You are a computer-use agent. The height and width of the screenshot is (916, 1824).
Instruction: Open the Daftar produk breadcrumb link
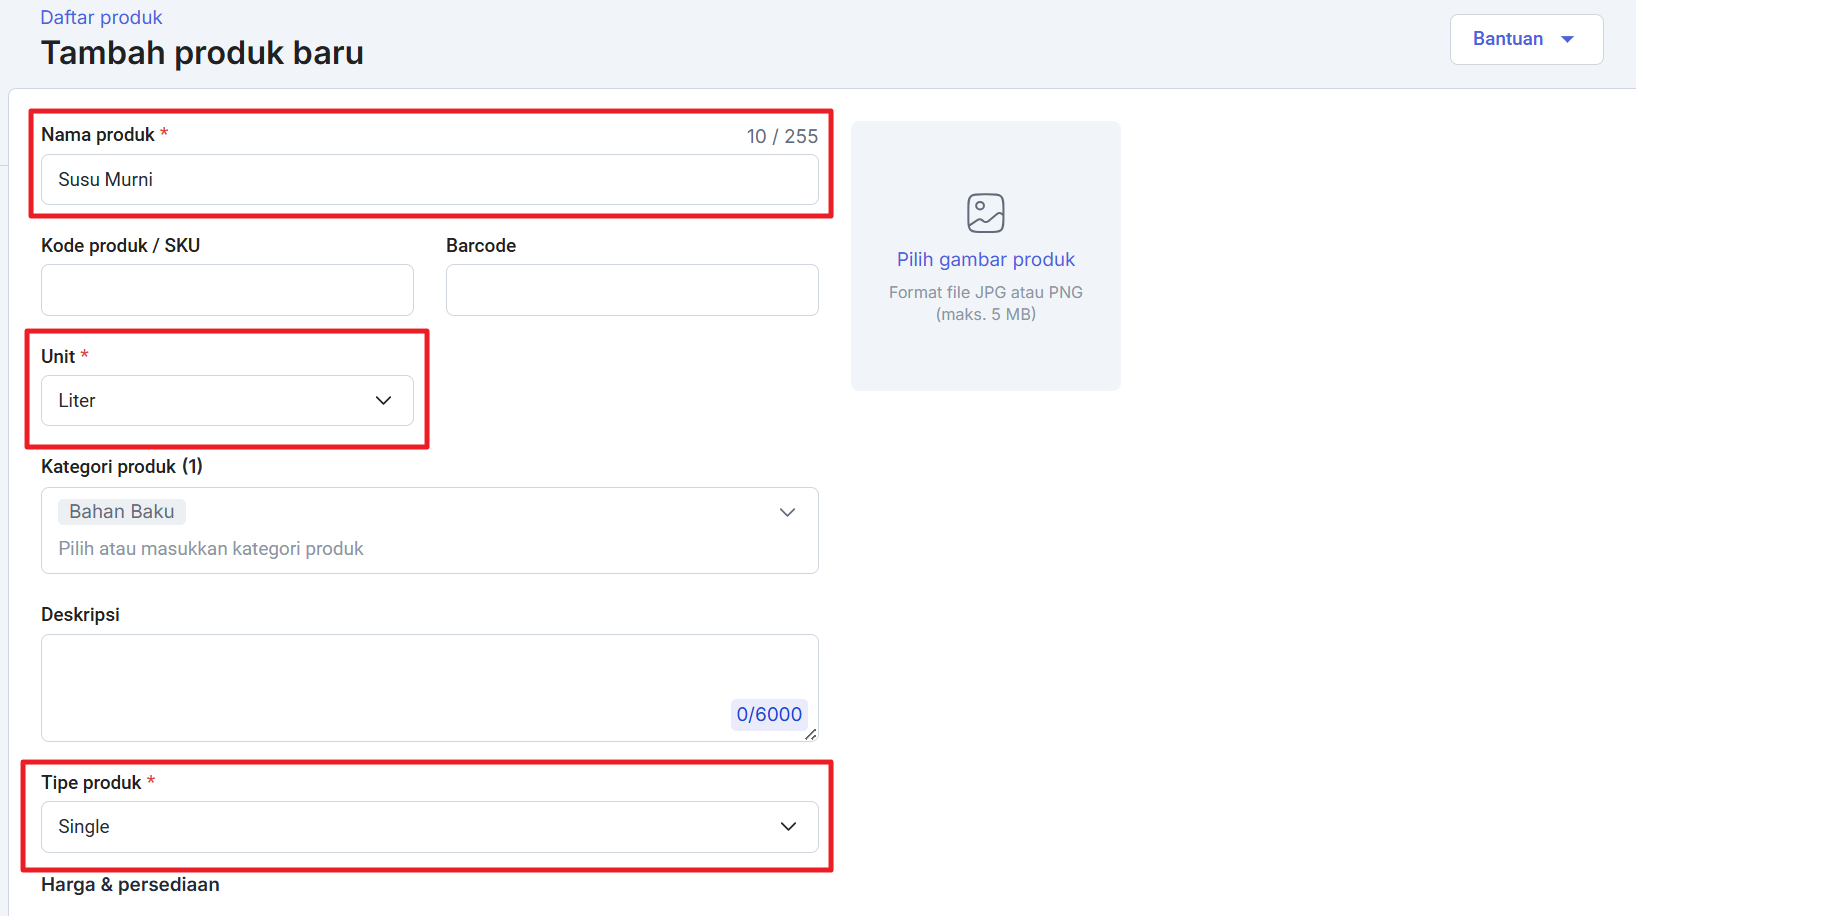(x=101, y=18)
